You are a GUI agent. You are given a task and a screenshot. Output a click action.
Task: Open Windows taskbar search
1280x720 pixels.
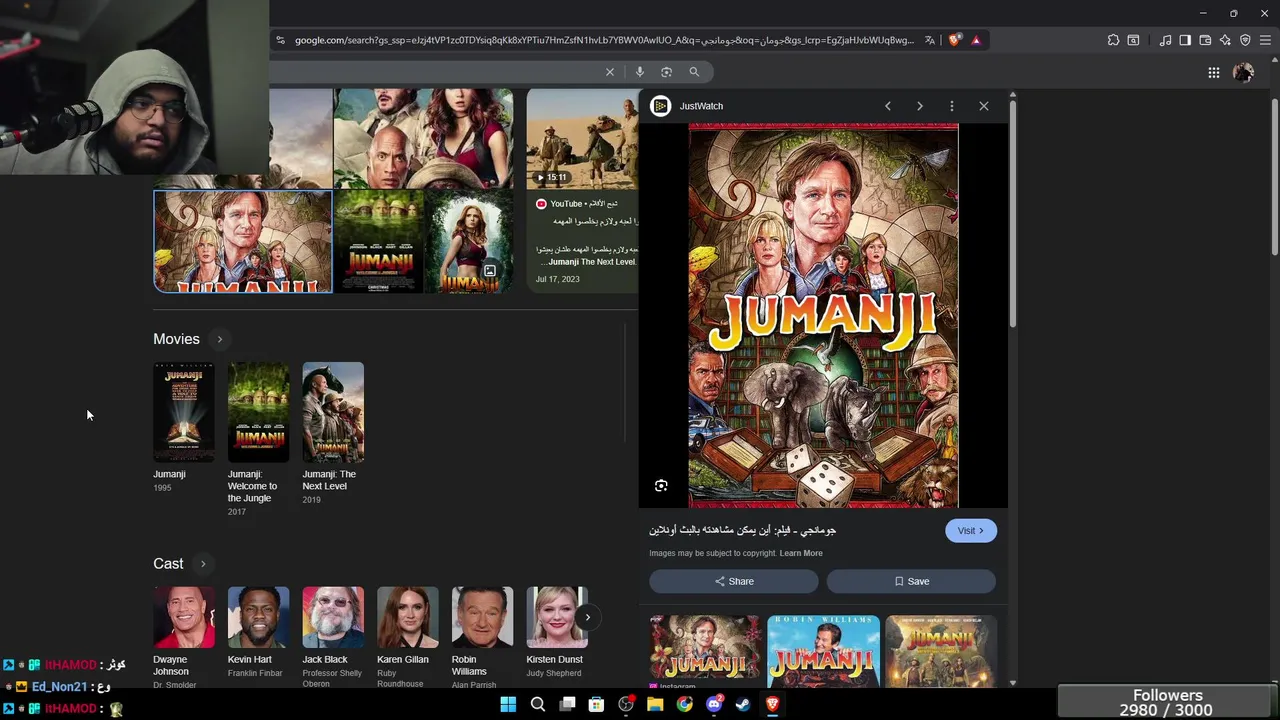538,704
